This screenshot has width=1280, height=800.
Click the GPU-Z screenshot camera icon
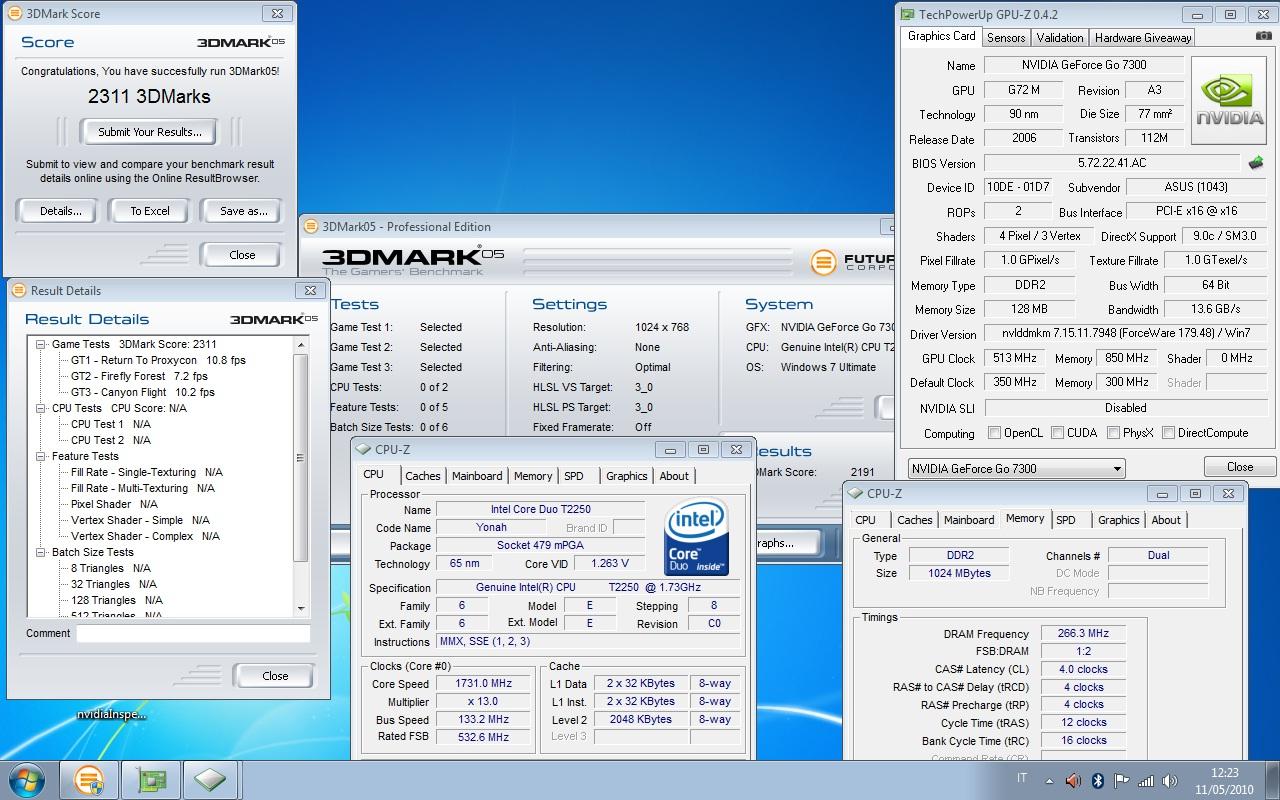(x=1264, y=36)
